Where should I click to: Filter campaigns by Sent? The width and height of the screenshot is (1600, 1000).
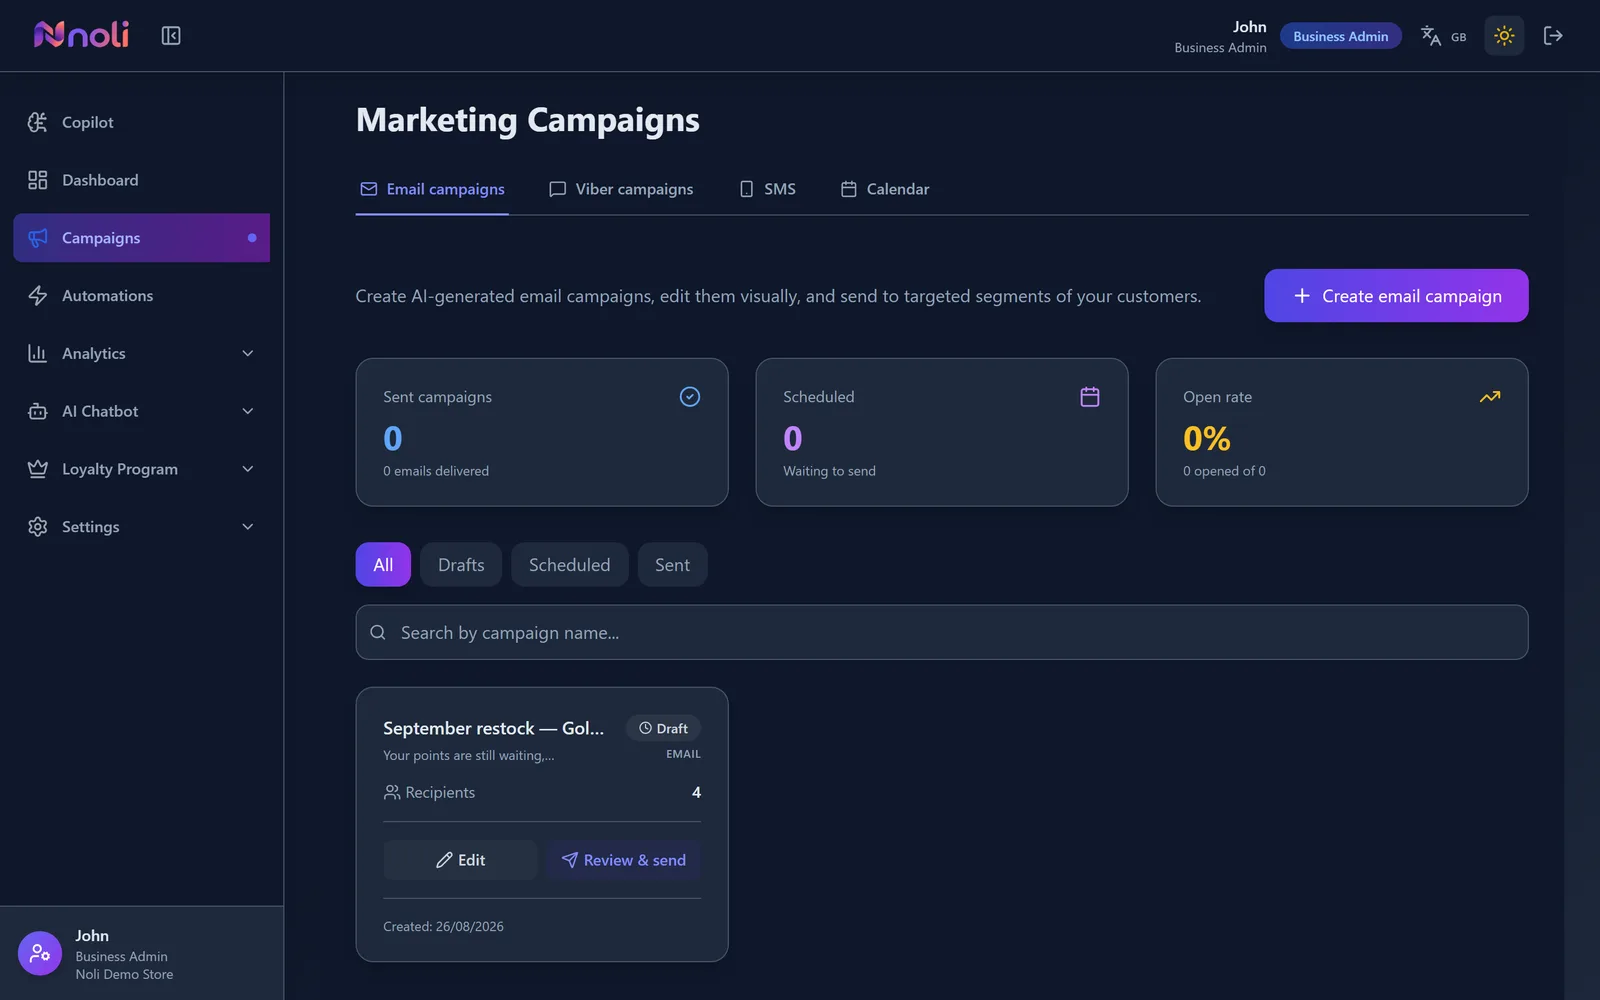pyautogui.click(x=672, y=565)
